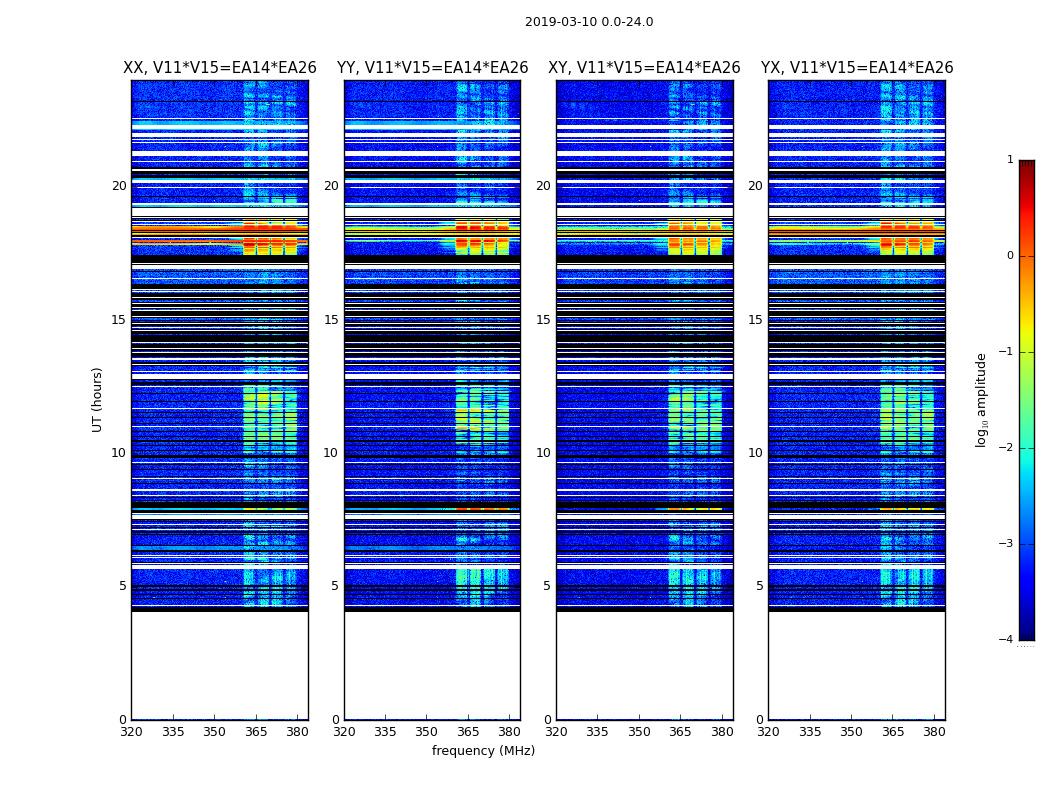This screenshot has width=1050, height=800.
Task: Click the frequency (MHz) x-axis label
Action: (483, 751)
